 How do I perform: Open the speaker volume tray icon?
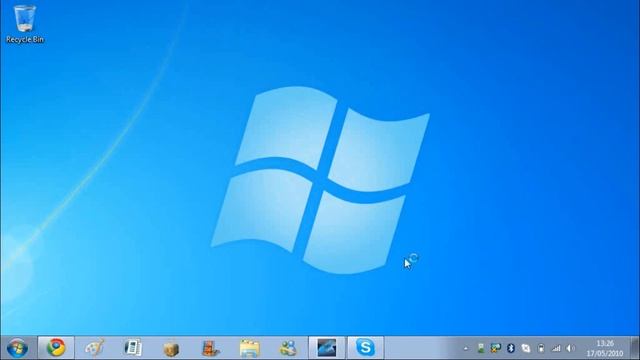571,348
